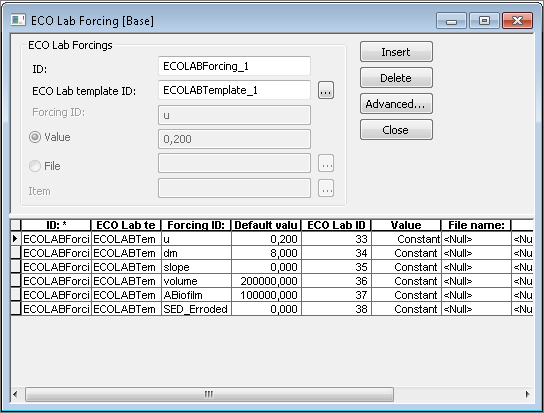
Task: Edit the ECO Lab template ID field
Action: coord(234,90)
